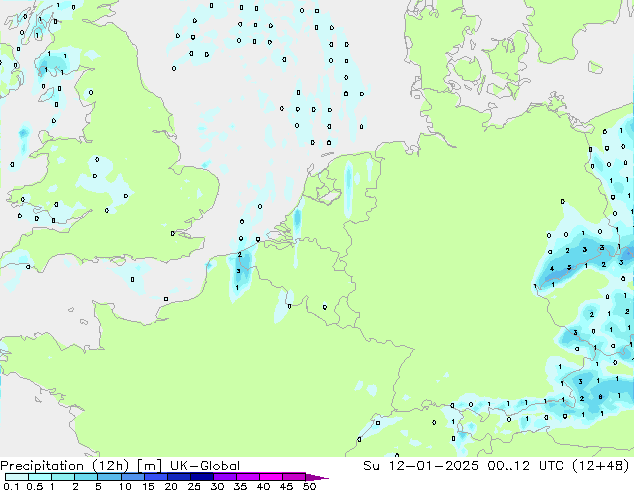Click the '0.5' legend scale value
The height and width of the screenshot is (490, 634).
[x=34, y=486]
